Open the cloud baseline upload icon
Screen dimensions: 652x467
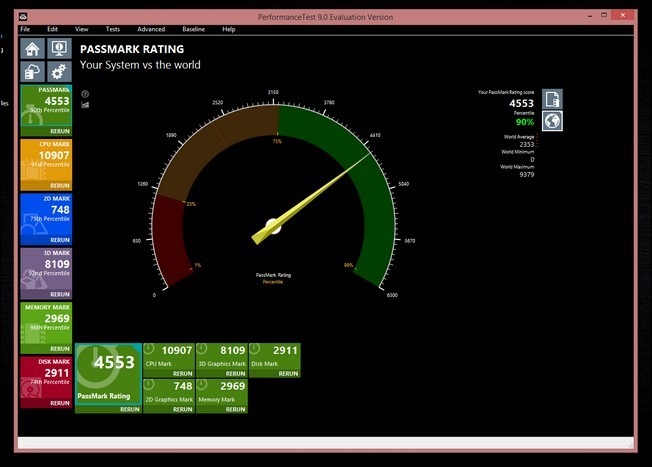point(32,72)
